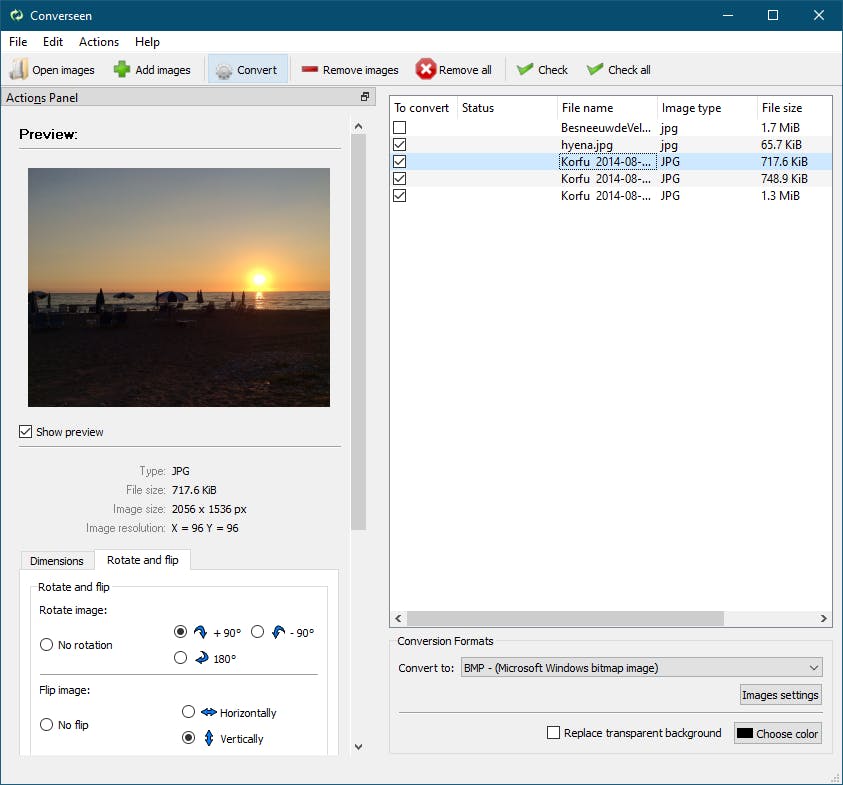Select the hyena.jpg file row
The height and width of the screenshot is (785, 843).
pyautogui.click(x=586, y=145)
